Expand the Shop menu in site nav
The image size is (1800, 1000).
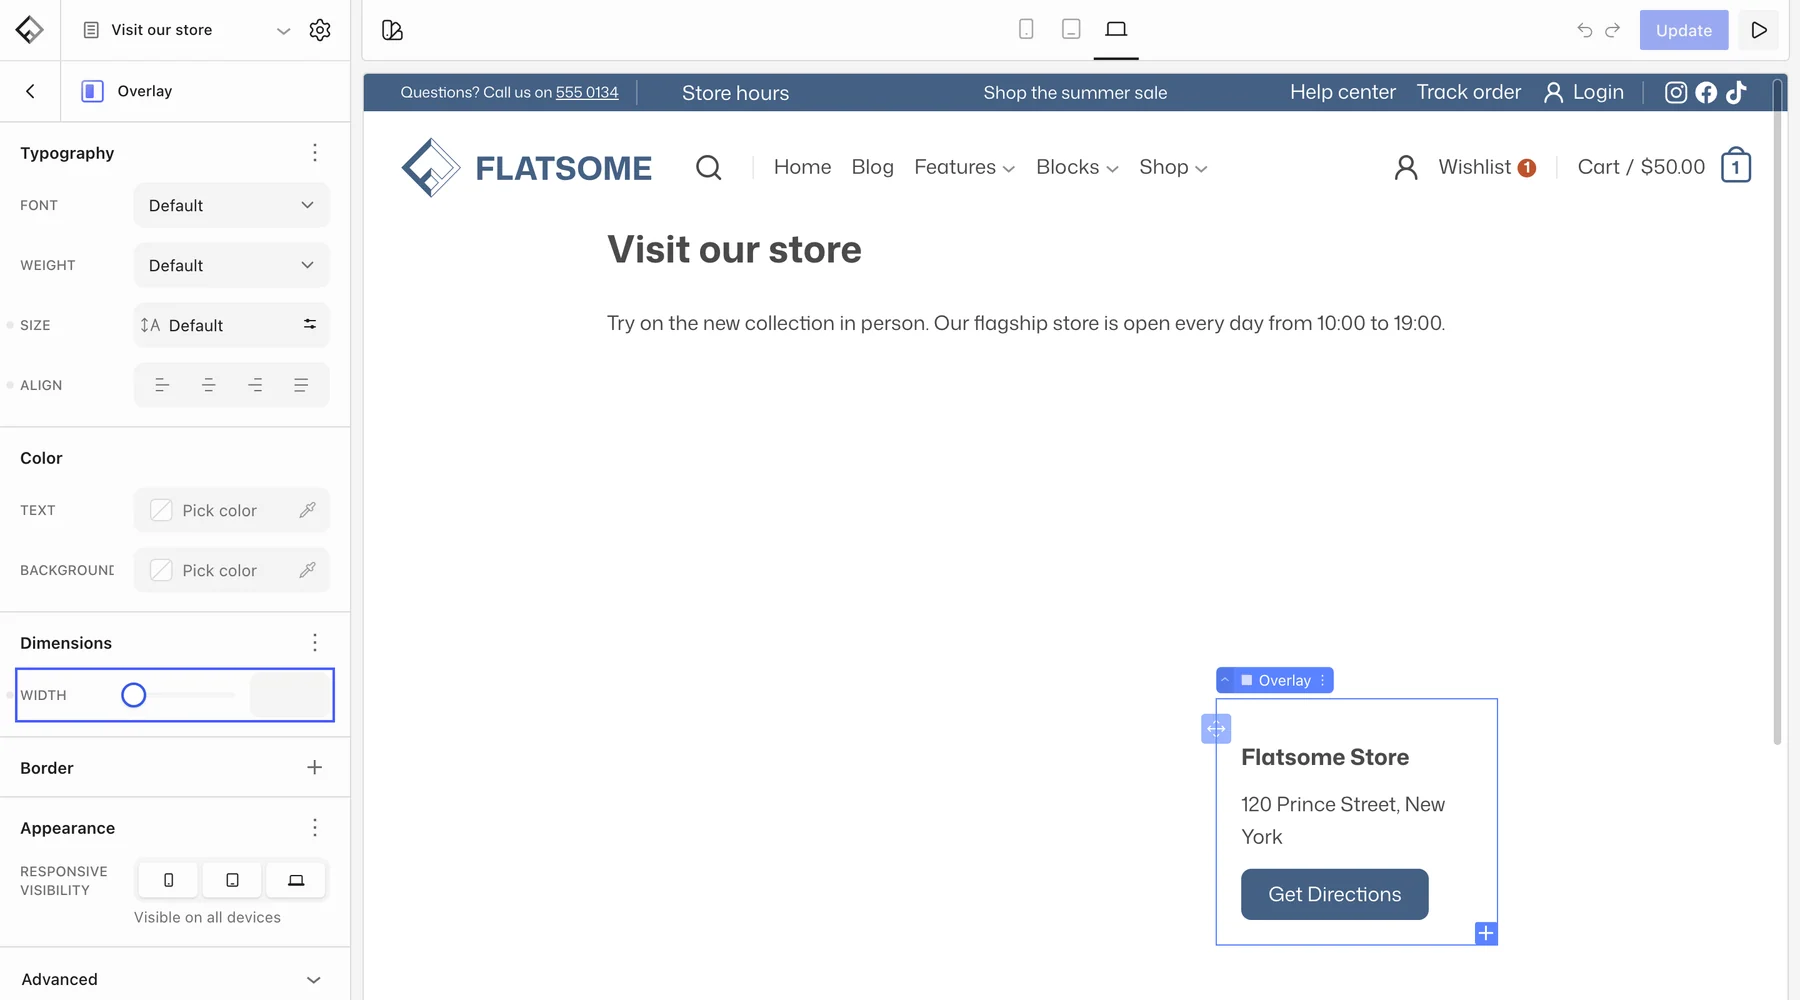(1173, 167)
